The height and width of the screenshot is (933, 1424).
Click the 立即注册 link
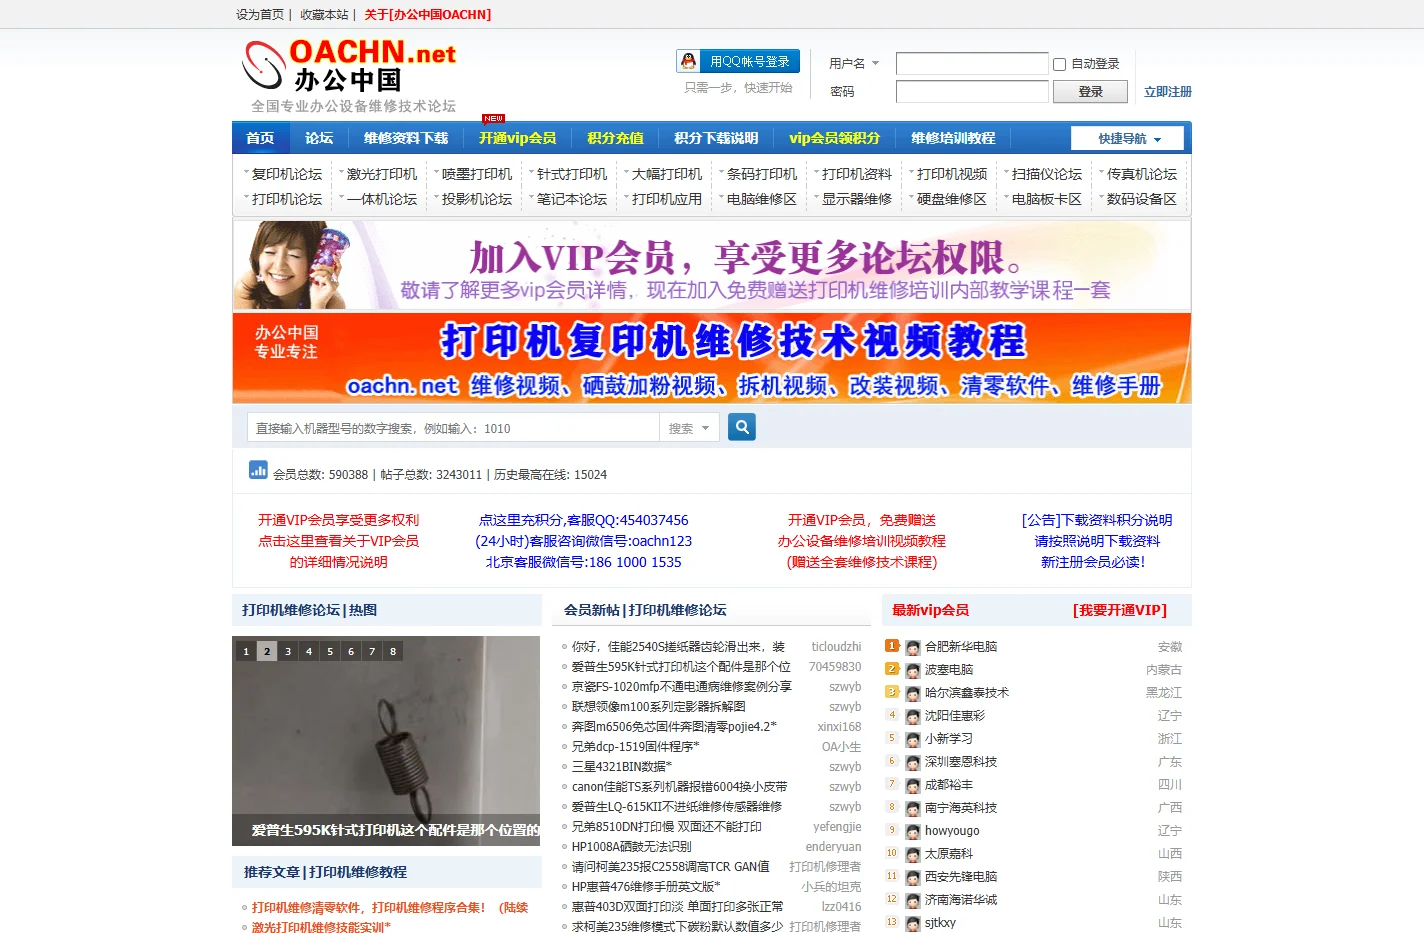1168,91
